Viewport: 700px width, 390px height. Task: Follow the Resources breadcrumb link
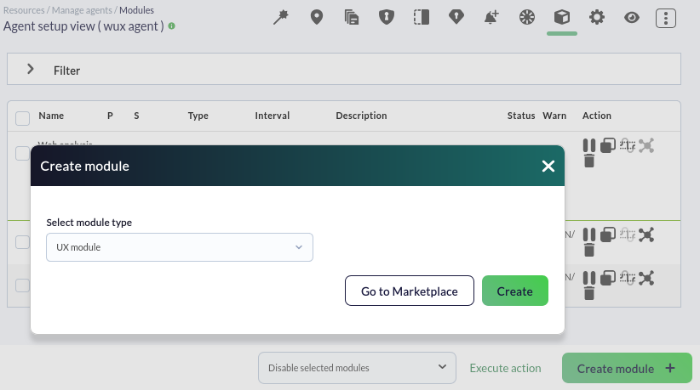pos(24,10)
